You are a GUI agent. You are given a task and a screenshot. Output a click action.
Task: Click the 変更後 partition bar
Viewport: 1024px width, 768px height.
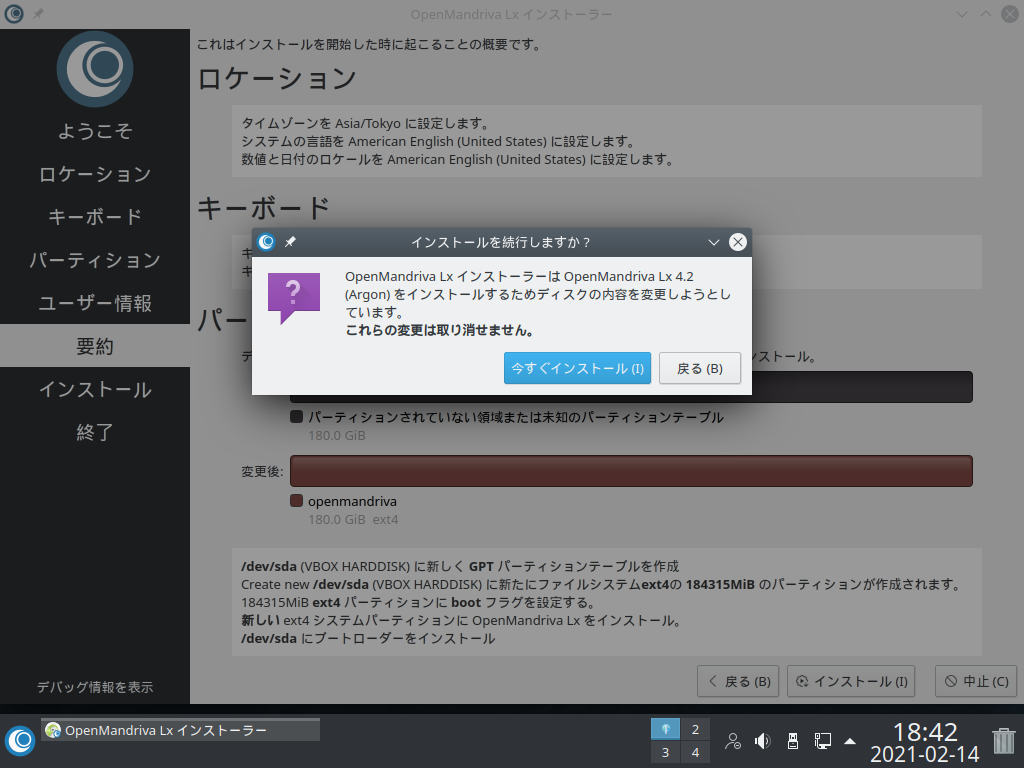coord(631,471)
